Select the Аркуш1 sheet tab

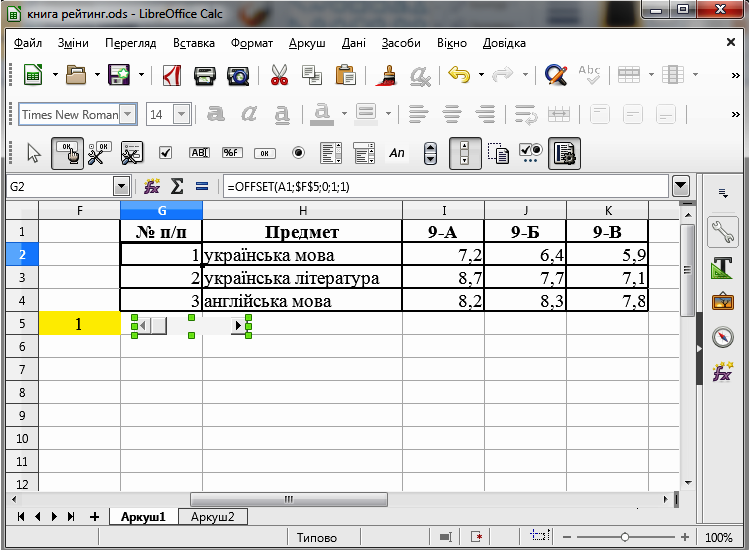click(x=143, y=517)
